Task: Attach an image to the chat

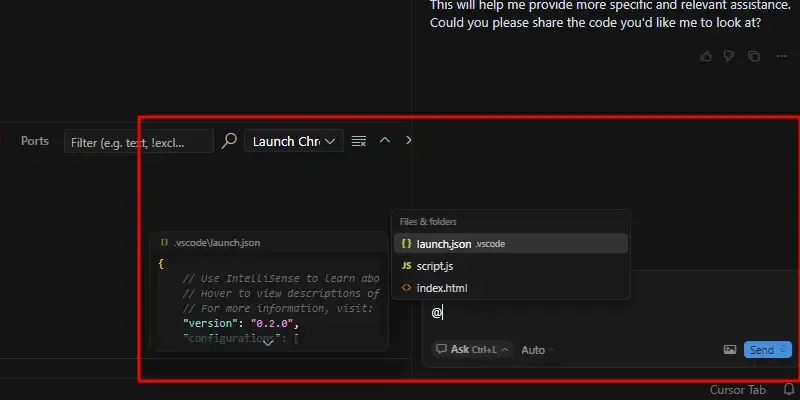Action: pos(730,349)
